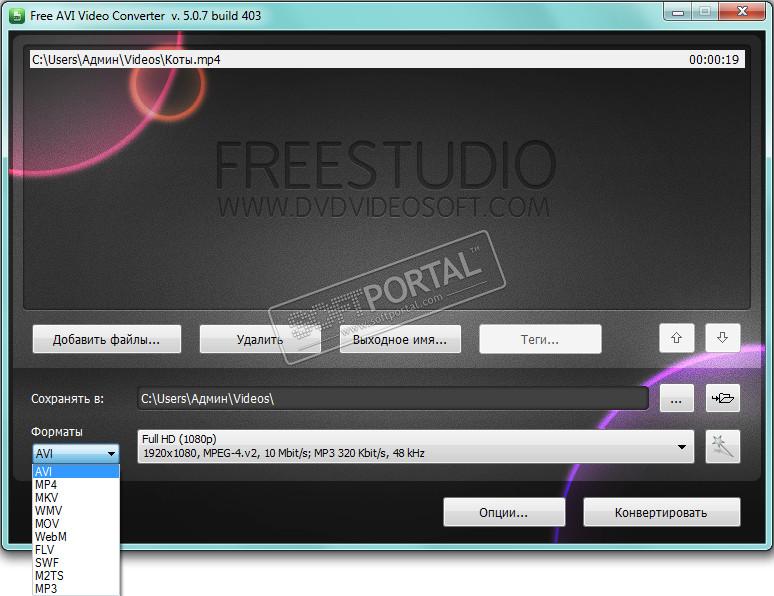Click the move down arrow icon
Viewport: 774px width, 596px height.
pos(722,339)
